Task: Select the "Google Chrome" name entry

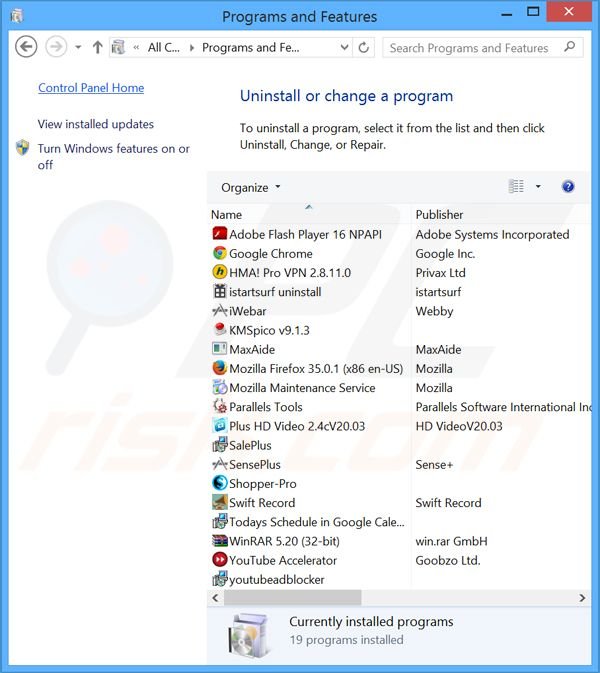Action: pyautogui.click(x=271, y=254)
